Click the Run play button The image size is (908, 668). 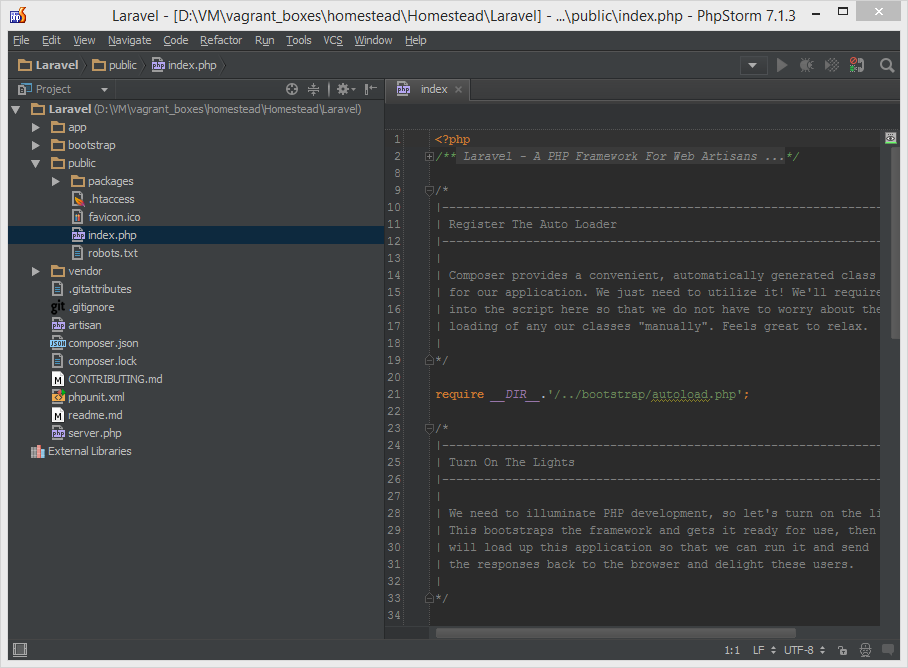(x=782, y=65)
